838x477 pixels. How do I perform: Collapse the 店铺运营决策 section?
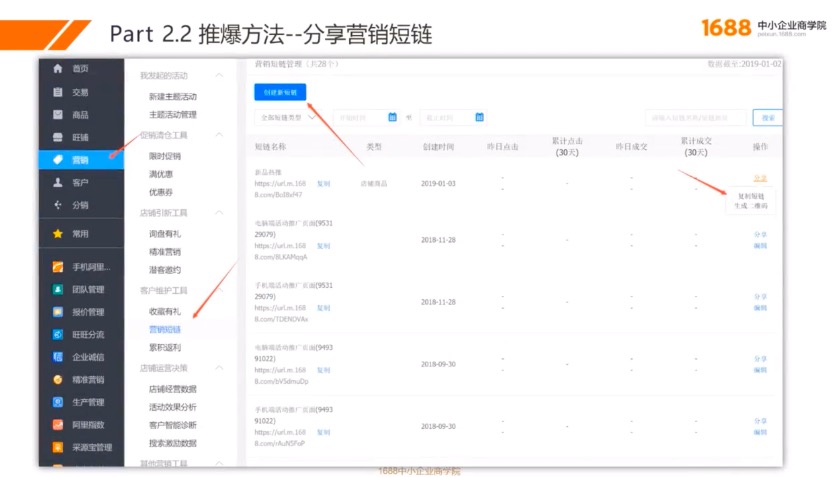(219, 368)
